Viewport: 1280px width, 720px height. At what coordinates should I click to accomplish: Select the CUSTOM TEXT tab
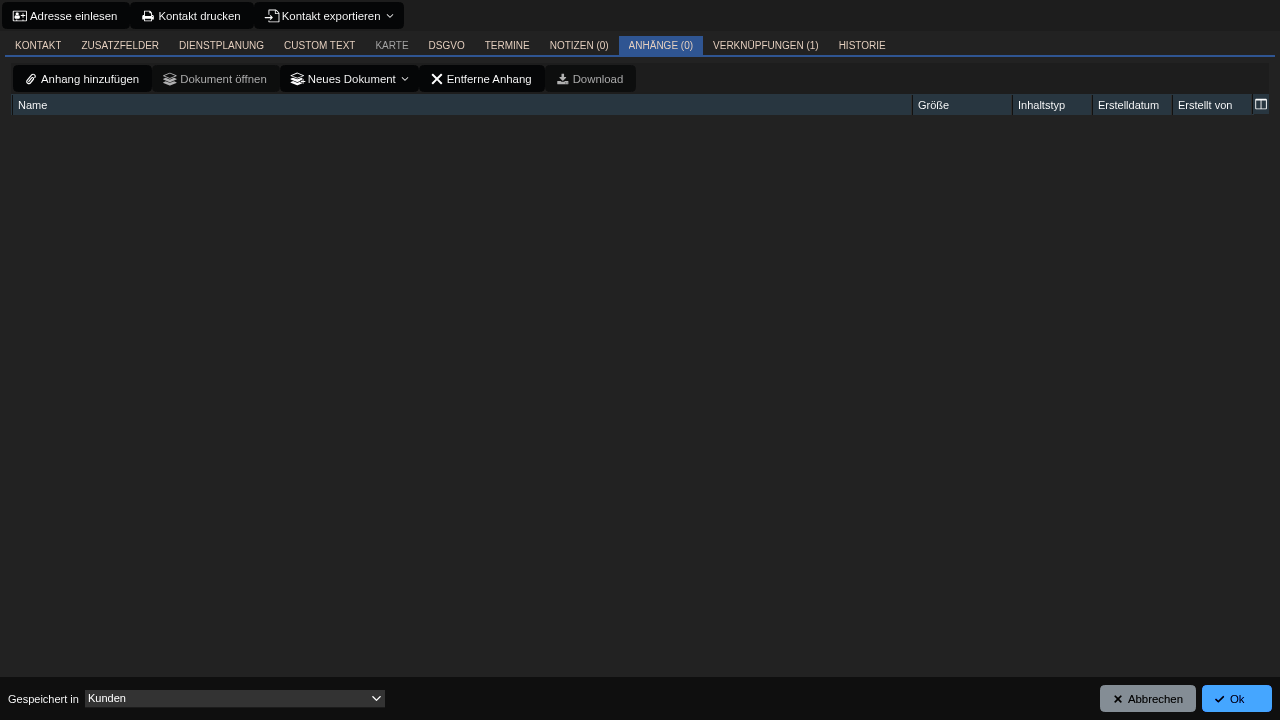click(x=319, y=46)
